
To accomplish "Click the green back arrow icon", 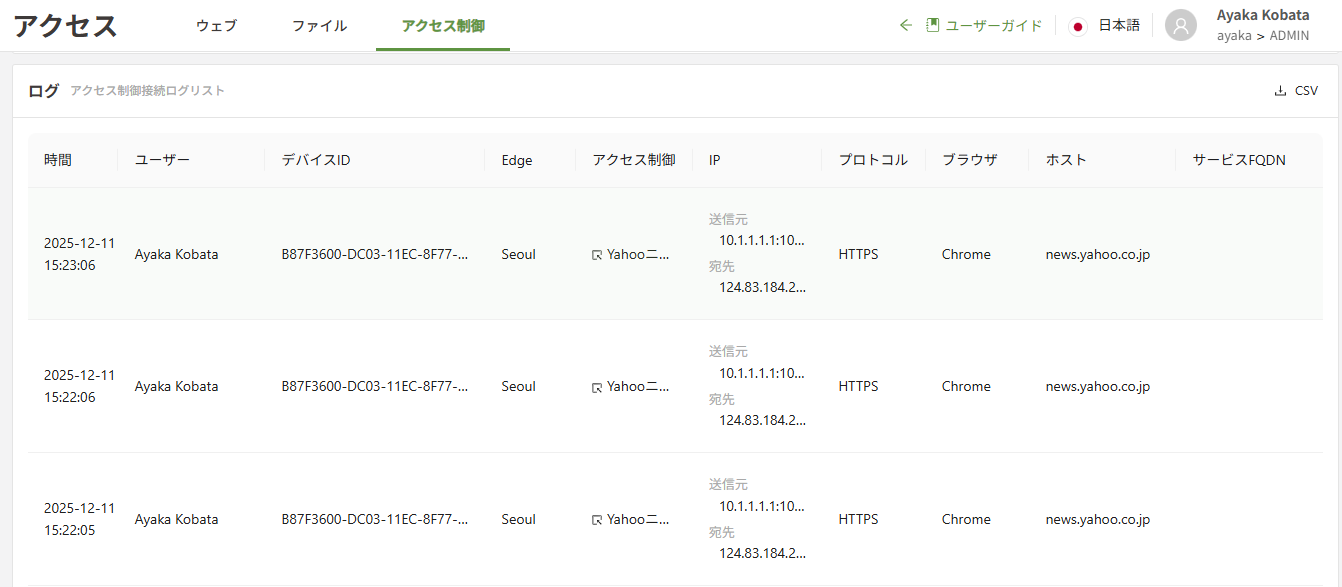I will (x=906, y=26).
